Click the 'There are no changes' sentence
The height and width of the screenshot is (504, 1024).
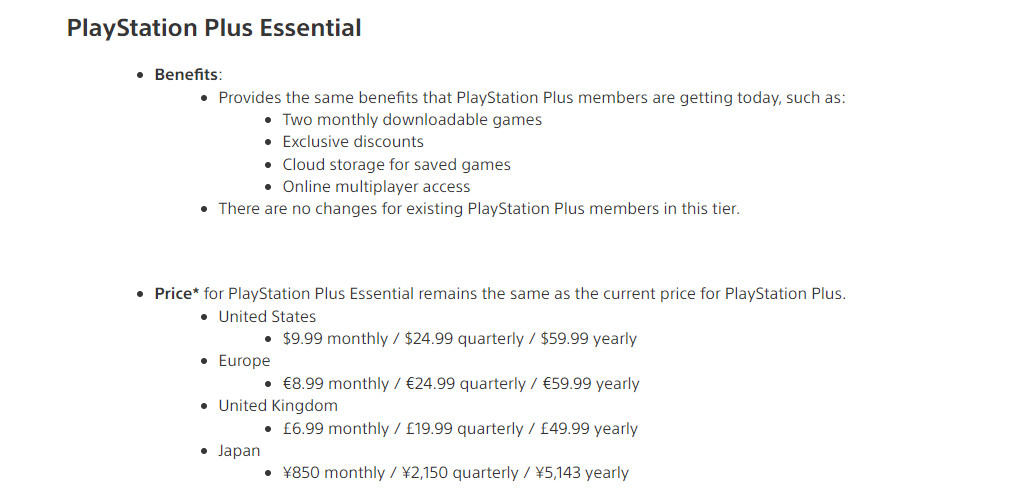coord(479,209)
